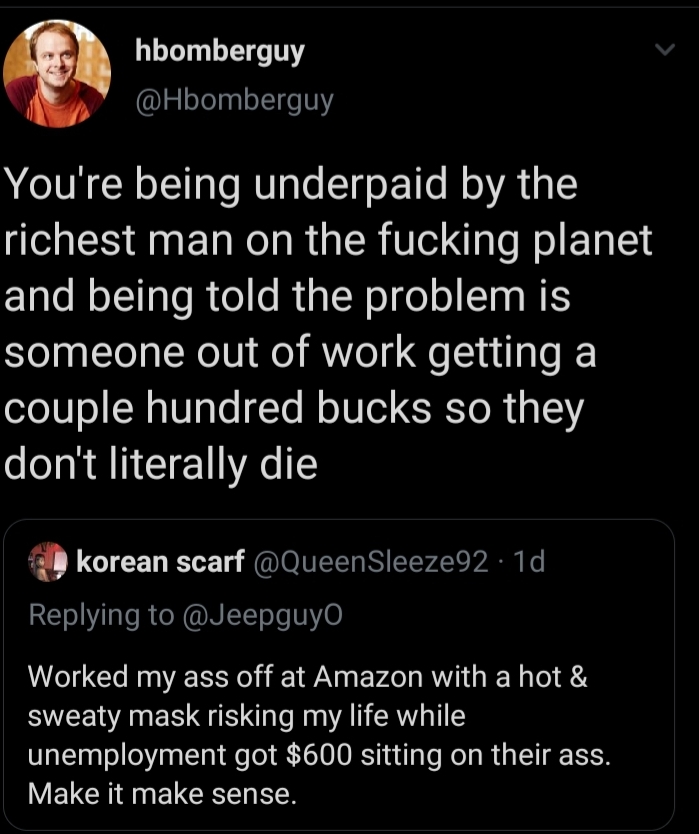
Task: Click the "sweaty mask risking my life" line
Action: click(247, 716)
